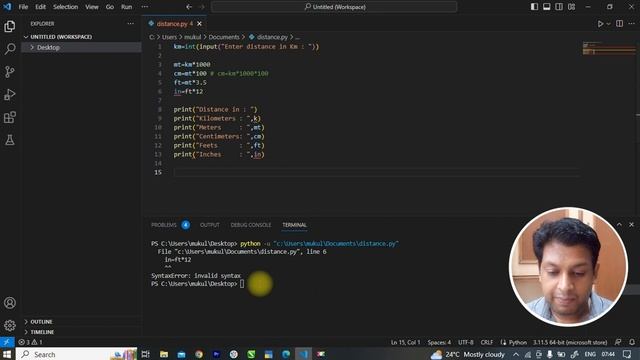Open the Run menu
Viewport: 640px width, 360px height.
coord(127,7)
